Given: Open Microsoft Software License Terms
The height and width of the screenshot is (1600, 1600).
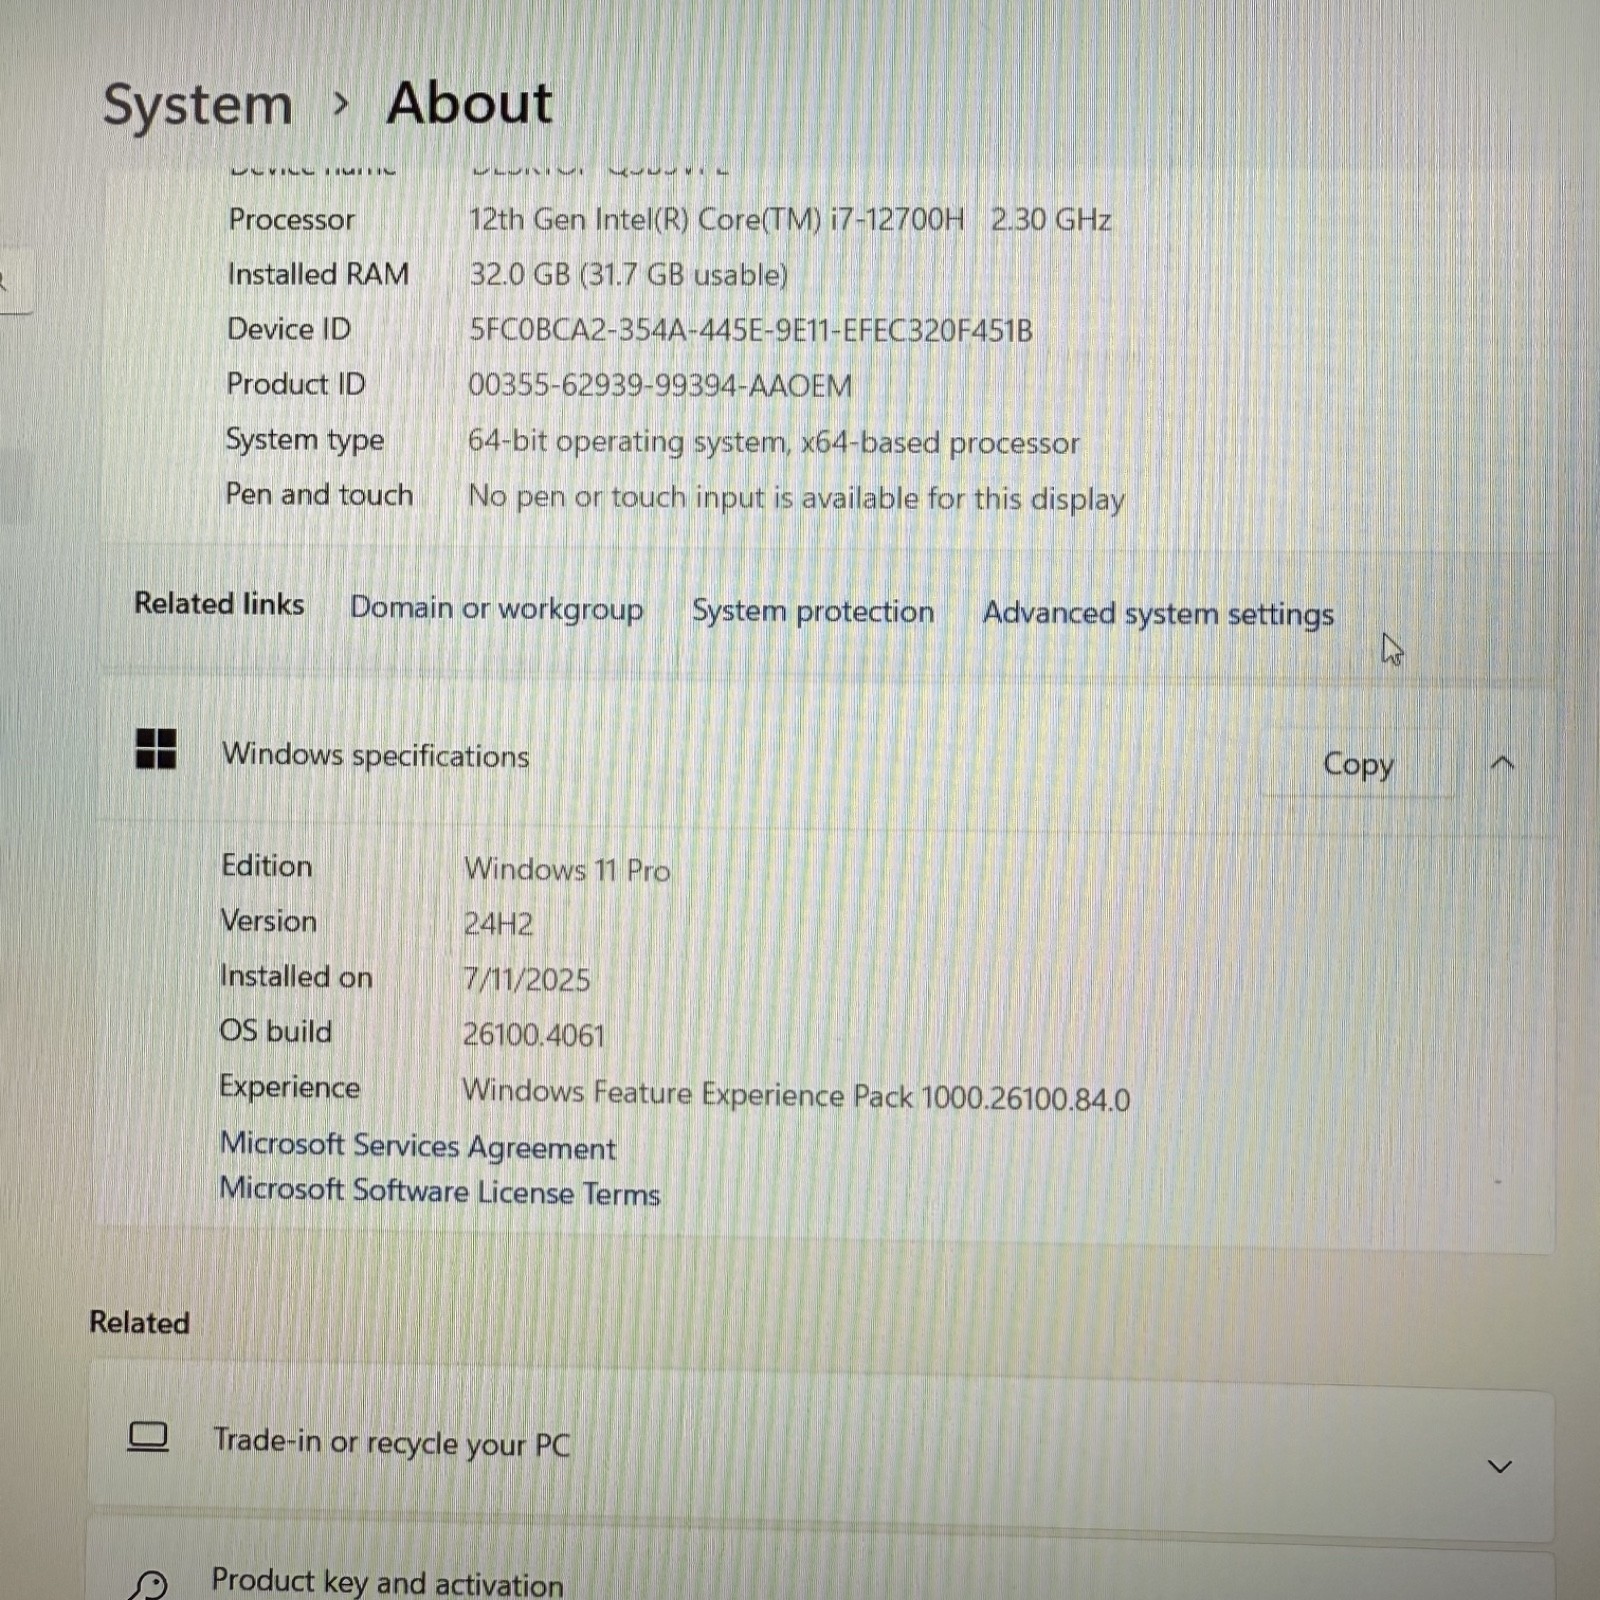Looking at the screenshot, I should tap(440, 1191).
